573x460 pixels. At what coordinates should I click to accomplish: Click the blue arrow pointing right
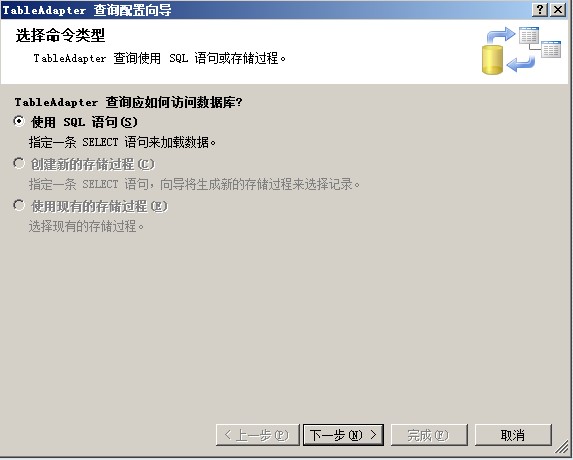click(500, 35)
